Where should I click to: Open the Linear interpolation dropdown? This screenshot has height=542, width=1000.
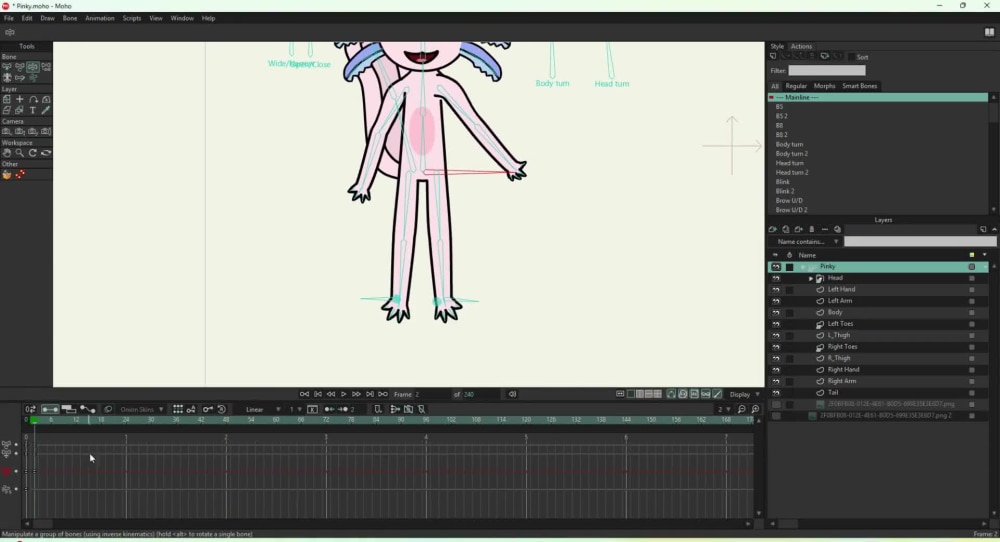(263, 409)
